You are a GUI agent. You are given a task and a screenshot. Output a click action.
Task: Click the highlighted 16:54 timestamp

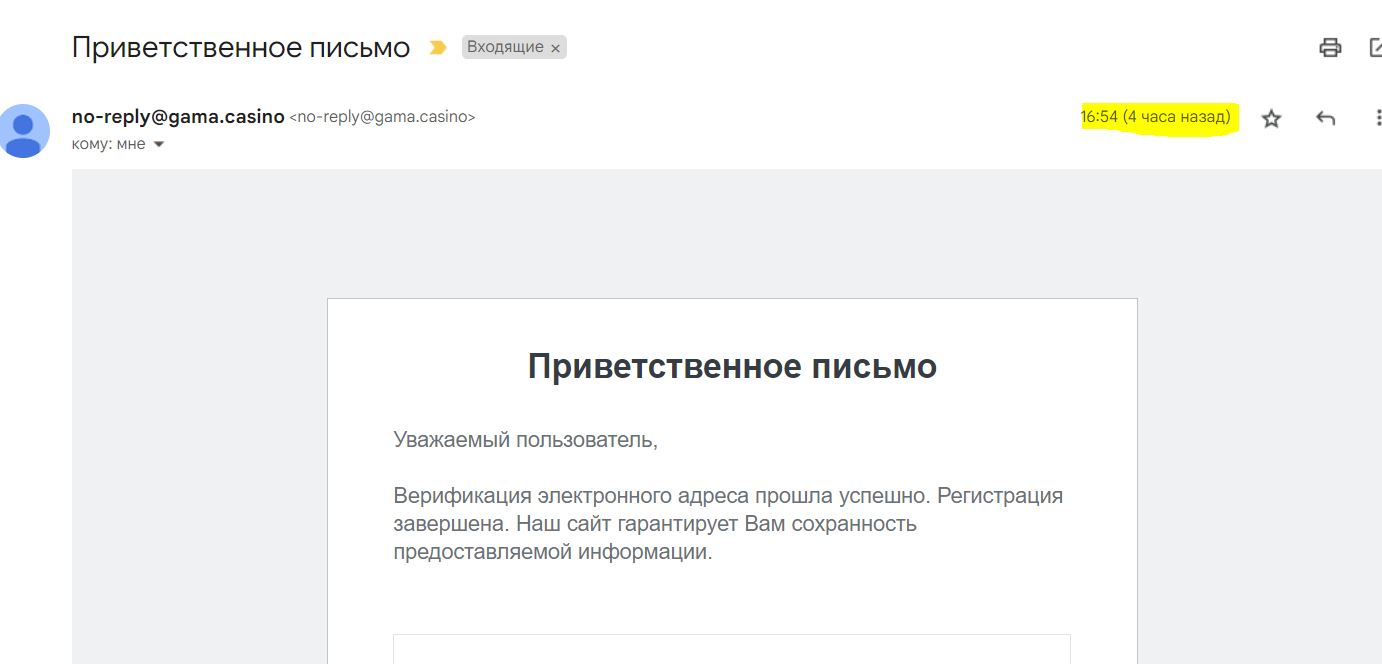coord(1155,117)
